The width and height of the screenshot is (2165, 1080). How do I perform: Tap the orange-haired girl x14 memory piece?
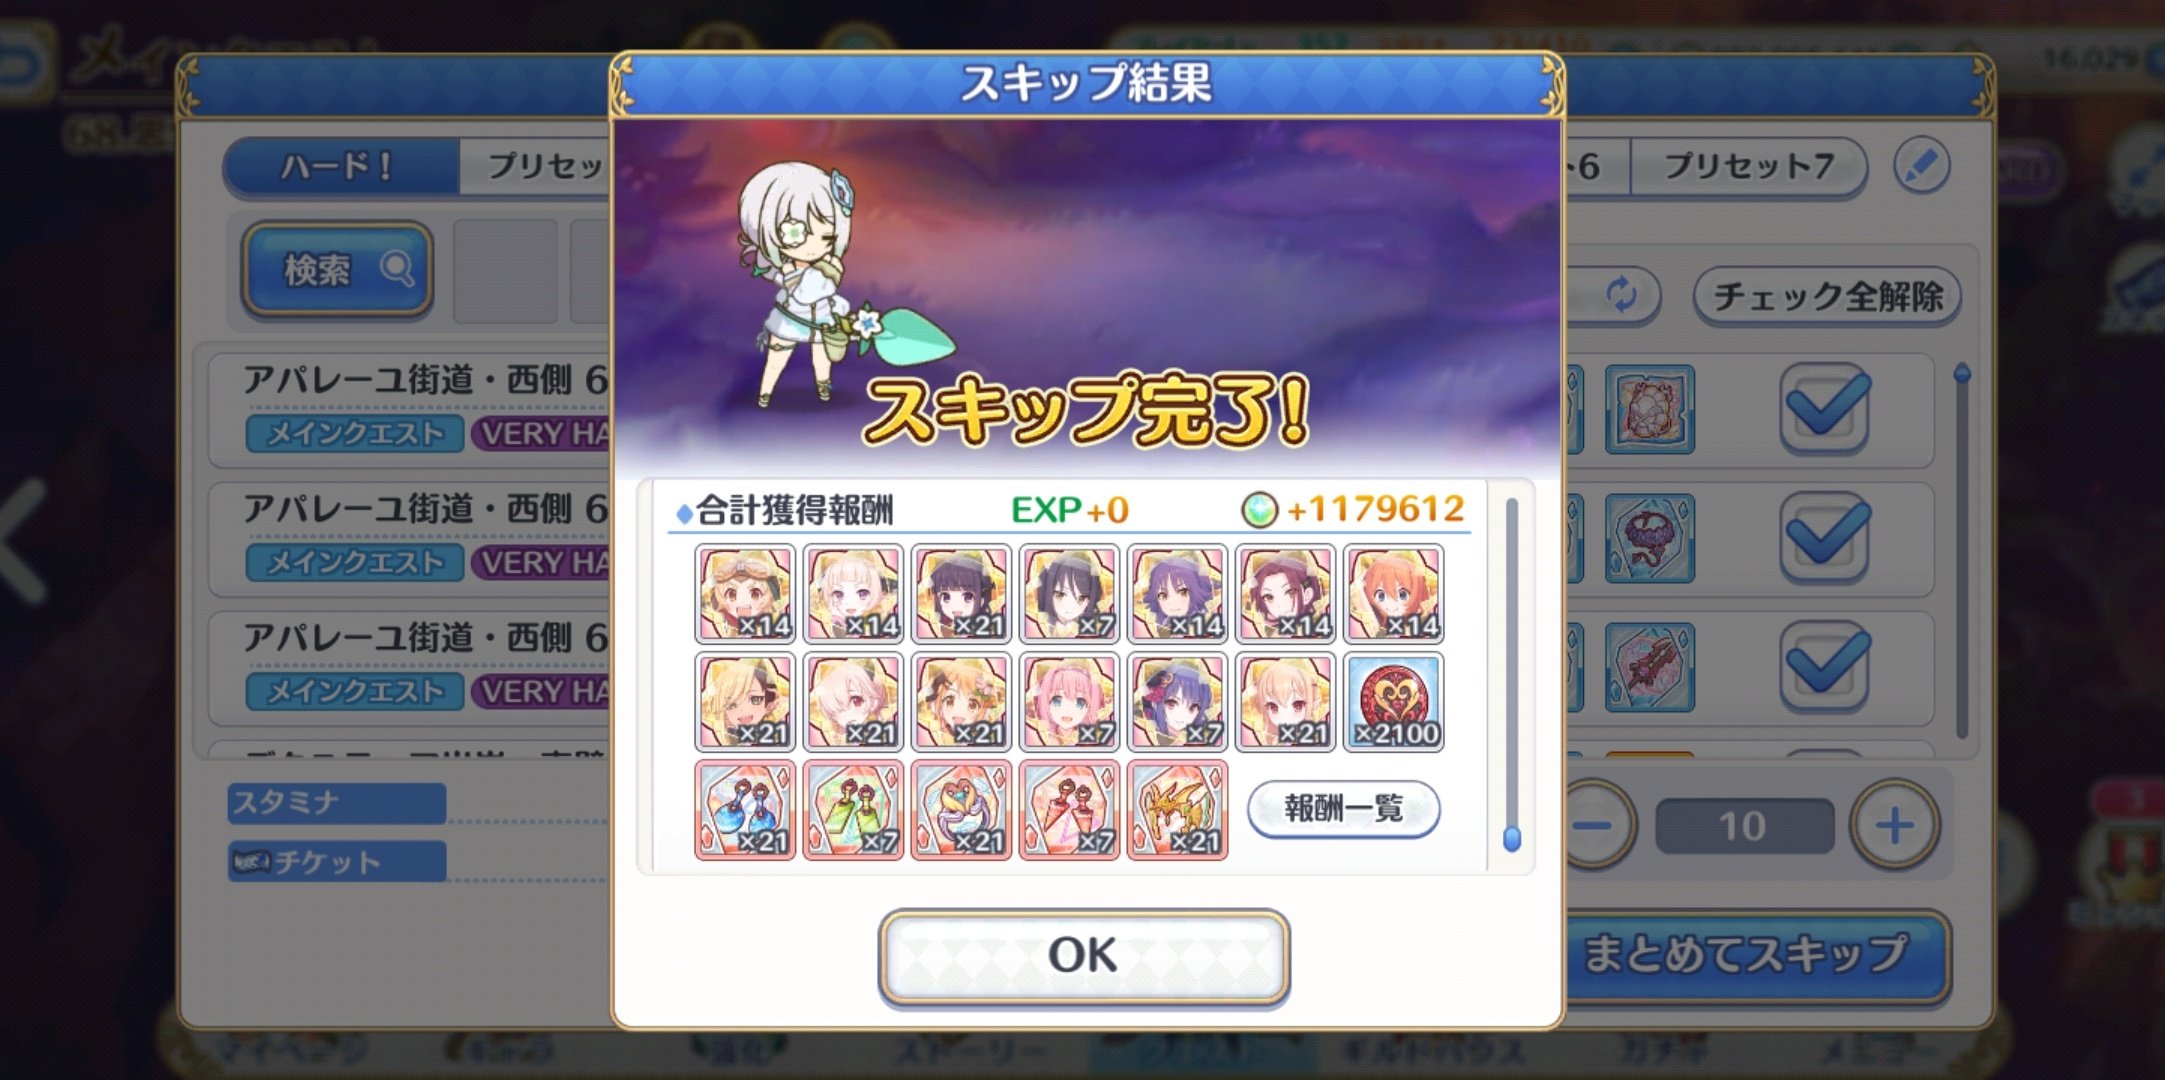click(x=1394, y=594)
